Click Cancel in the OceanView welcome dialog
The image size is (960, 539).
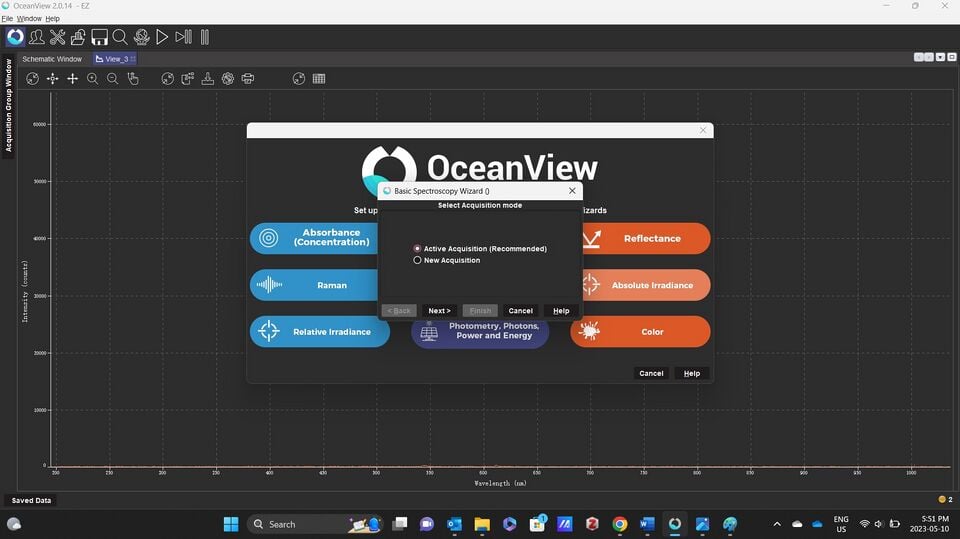click(651, 373)
